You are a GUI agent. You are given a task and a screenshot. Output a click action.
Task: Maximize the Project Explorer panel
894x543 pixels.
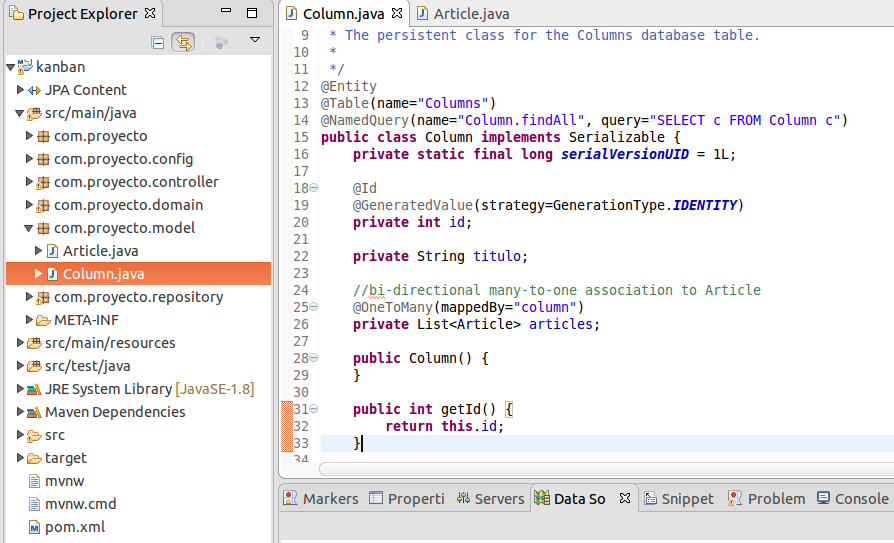click(252, 13)
